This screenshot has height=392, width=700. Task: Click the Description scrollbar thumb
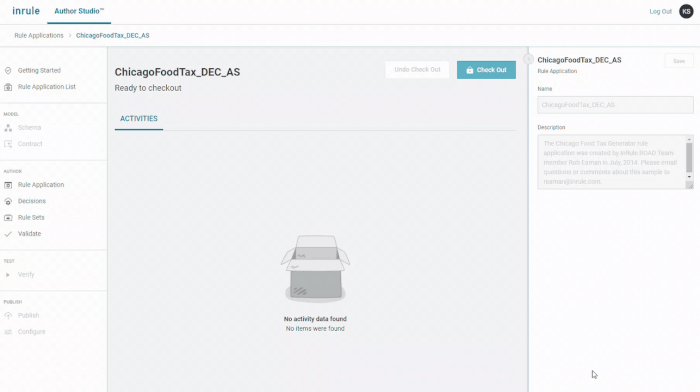point(689,157)
